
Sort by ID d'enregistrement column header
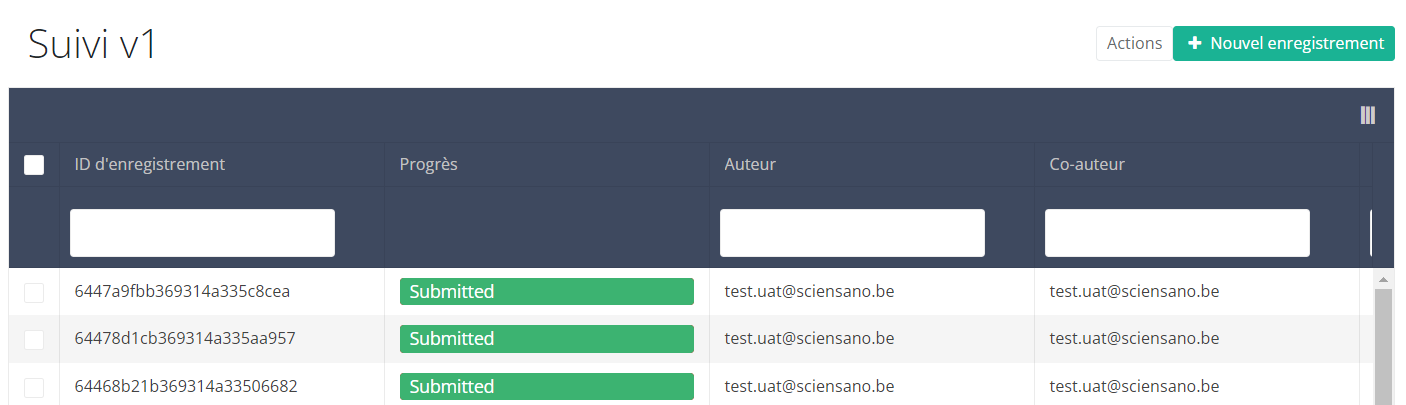[150, 164]
